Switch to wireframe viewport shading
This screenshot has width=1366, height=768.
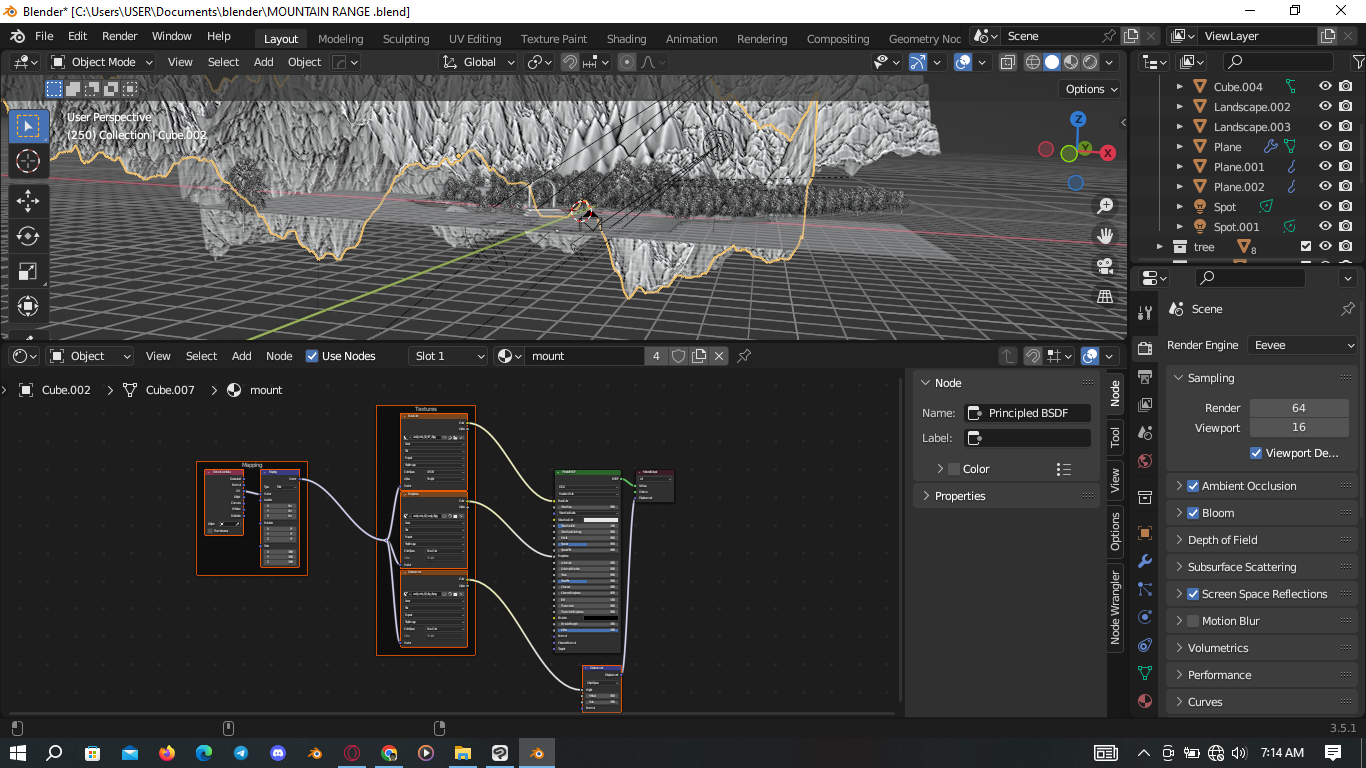(x=1033, y=62)
